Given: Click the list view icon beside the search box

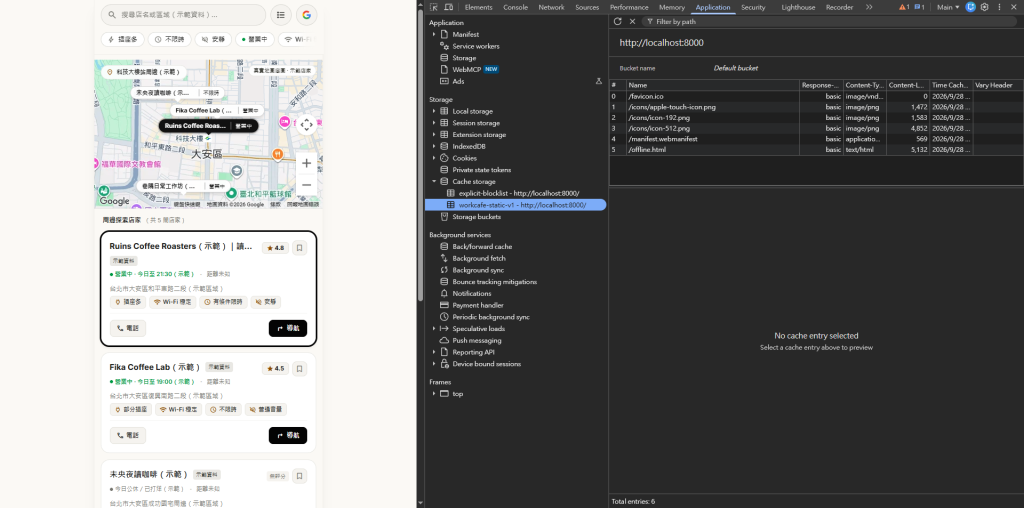Looking at the screenshot, I should 281,14.
